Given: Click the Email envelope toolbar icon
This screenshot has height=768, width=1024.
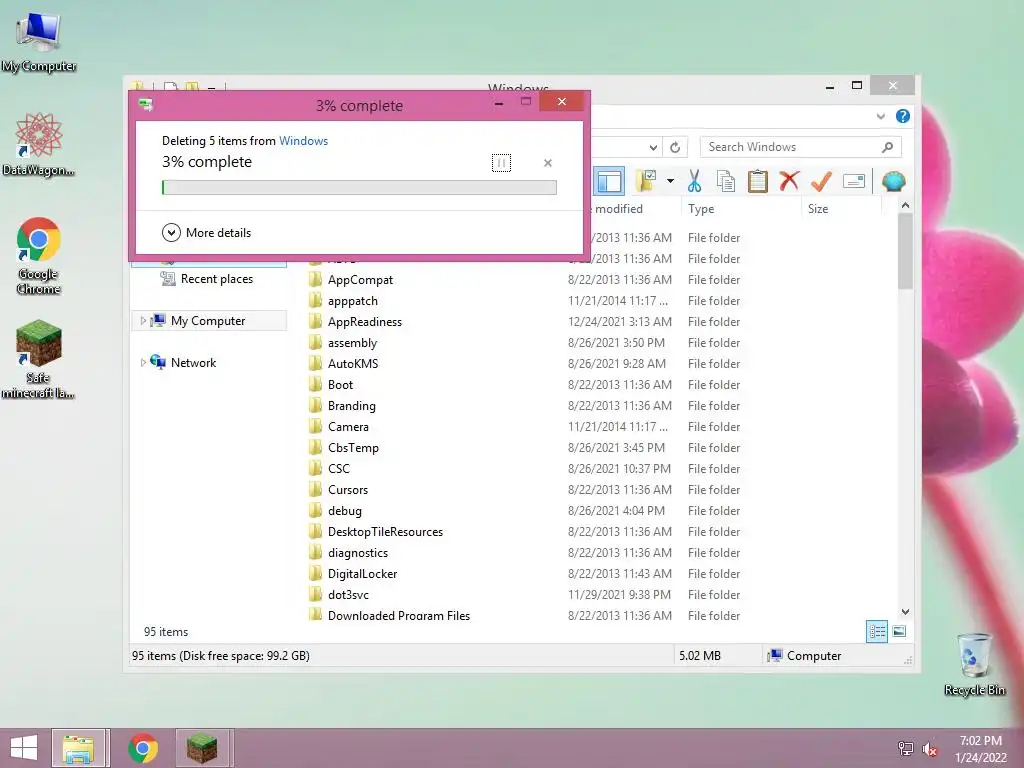Looking at the screenshot, I should [x=854, y=181].
